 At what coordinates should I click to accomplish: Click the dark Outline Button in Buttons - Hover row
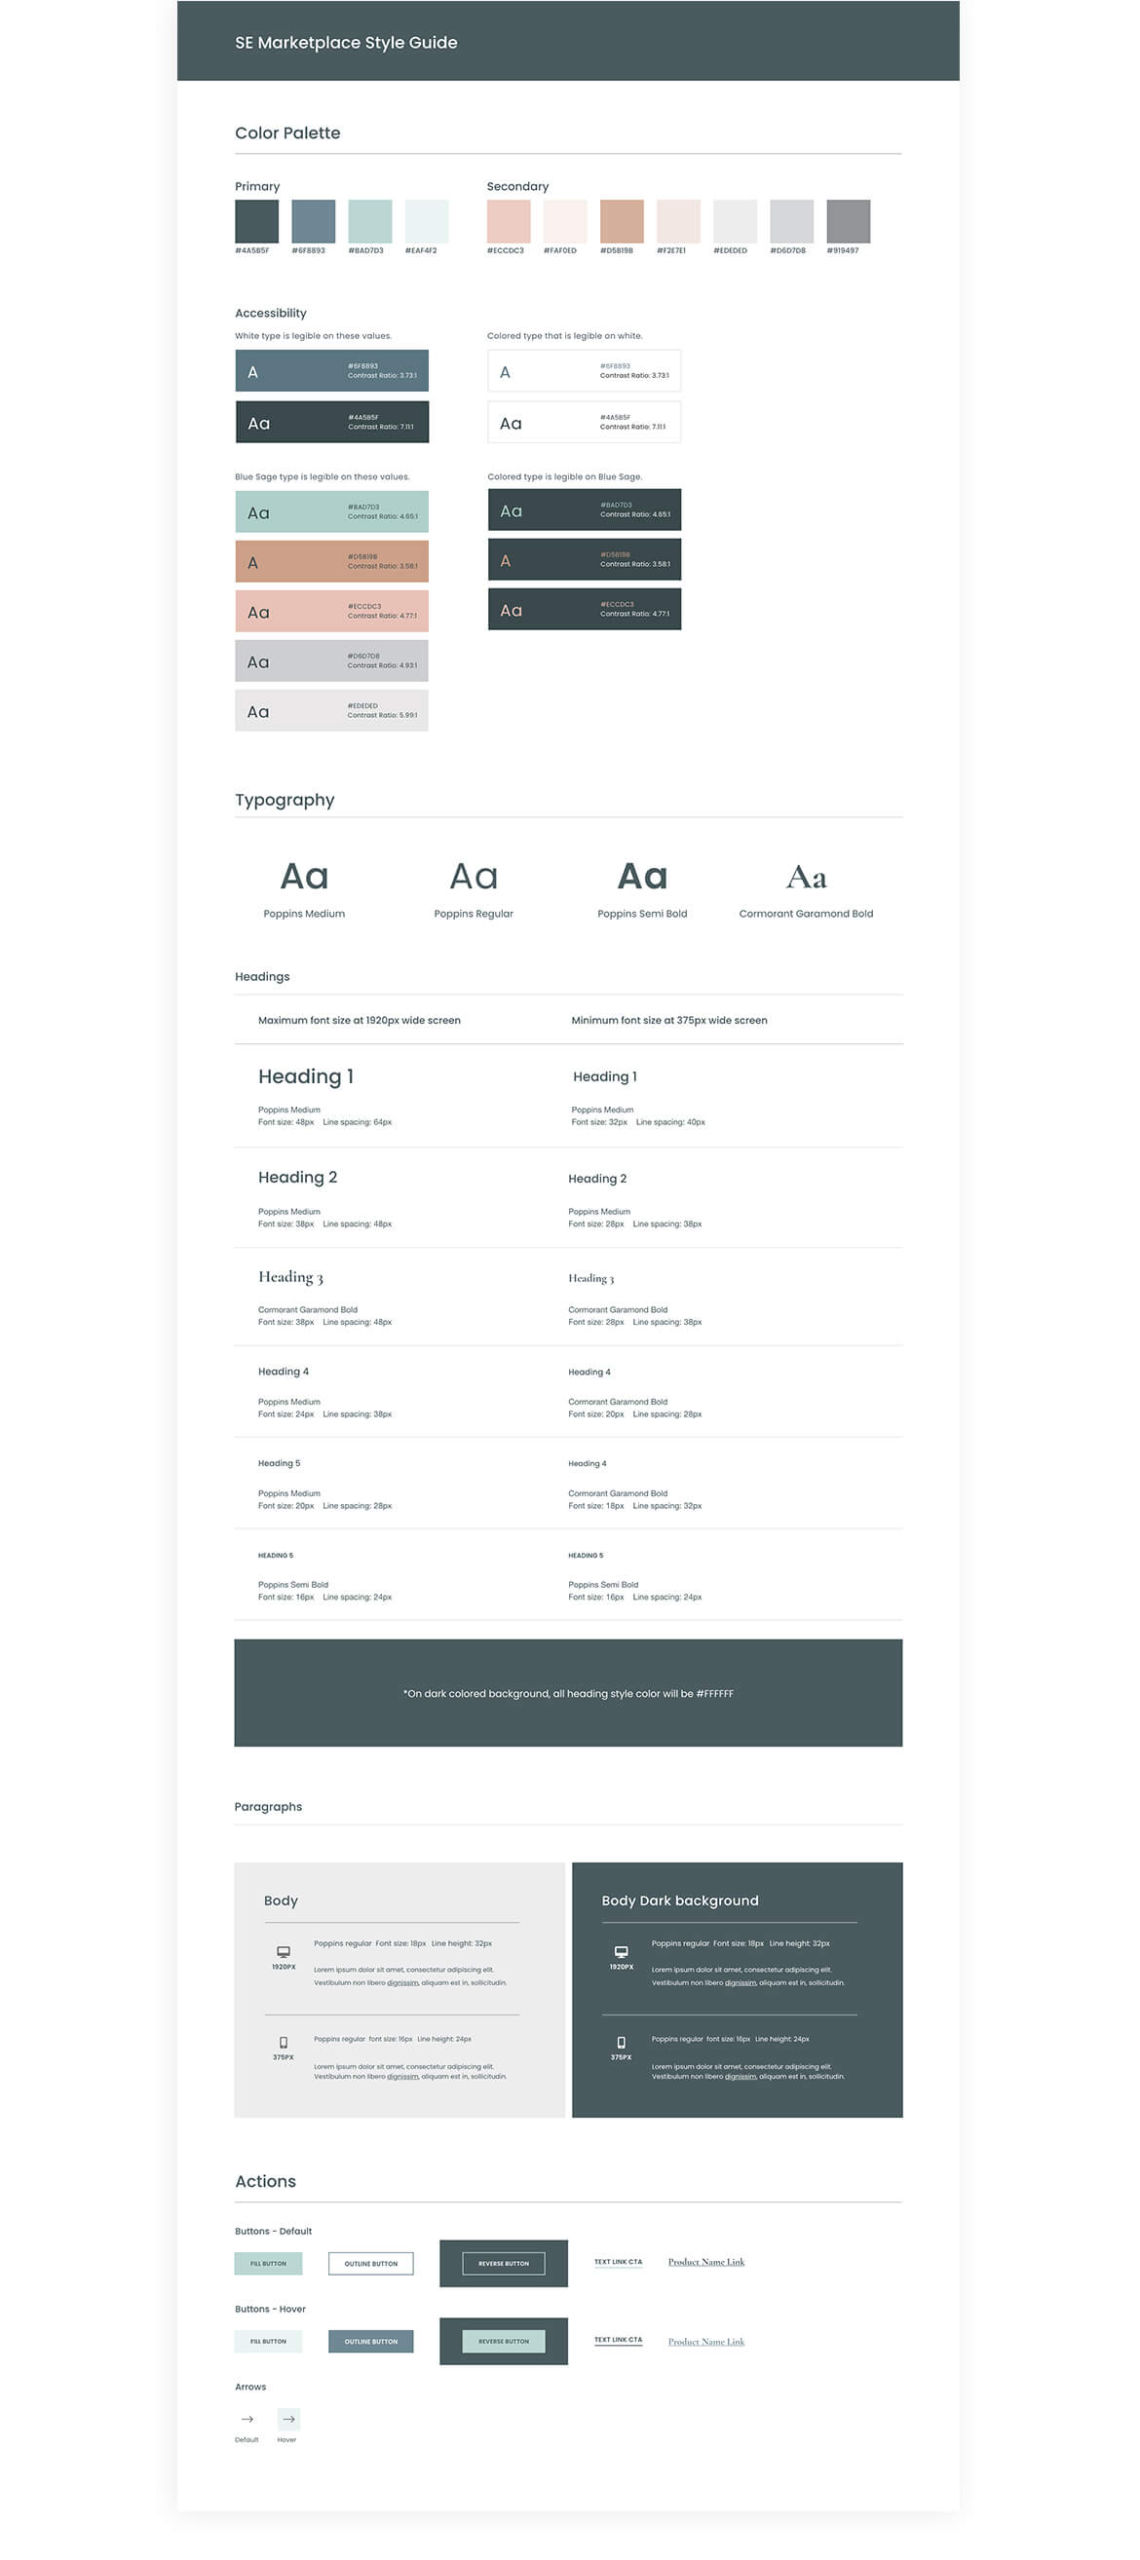coord(371,2340)
